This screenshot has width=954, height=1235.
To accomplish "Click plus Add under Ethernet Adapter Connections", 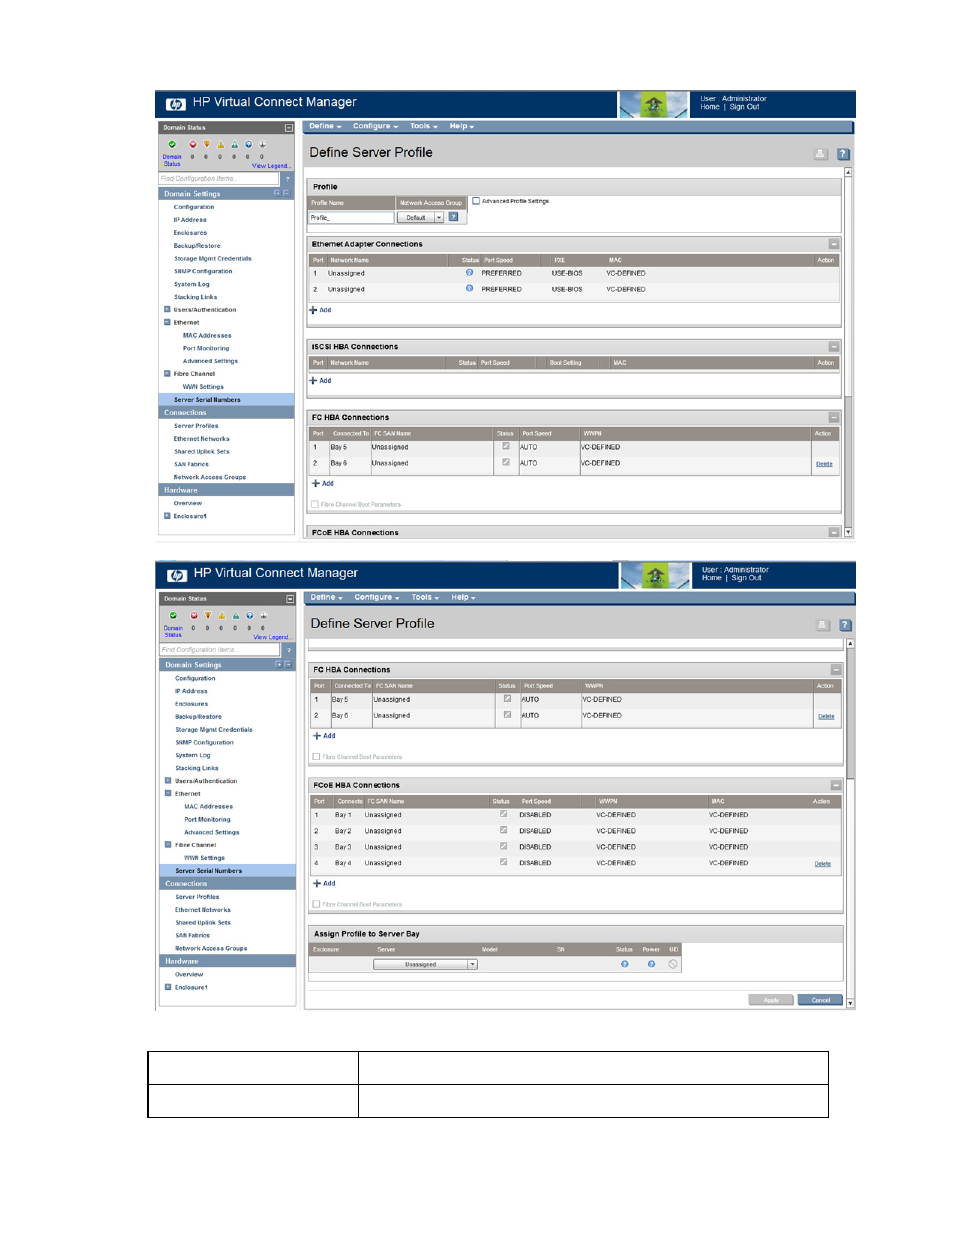I will pyautogui.click(x=320, y=310).
